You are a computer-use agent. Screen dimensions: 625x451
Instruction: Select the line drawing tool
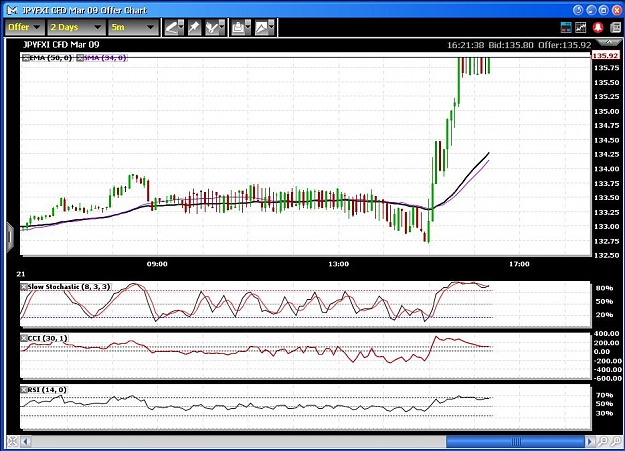[171, 28]
